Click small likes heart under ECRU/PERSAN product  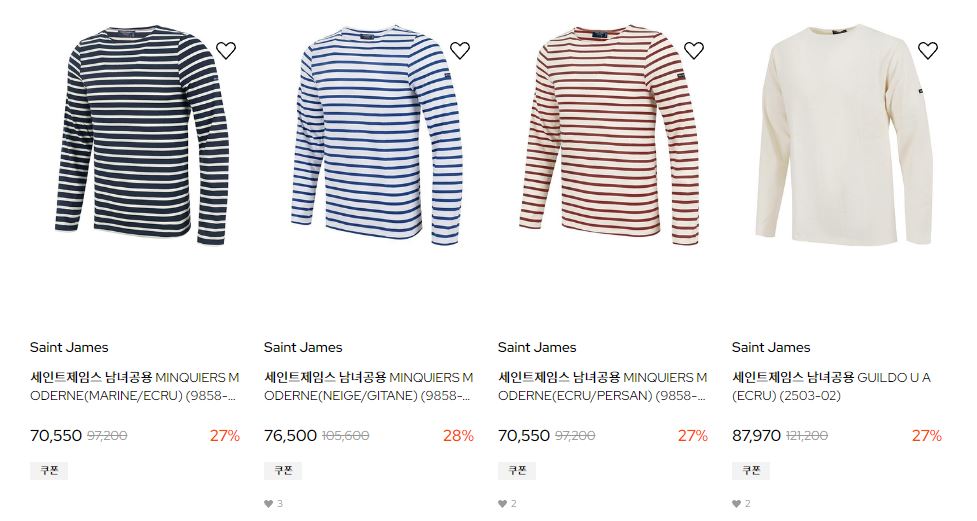502,504
